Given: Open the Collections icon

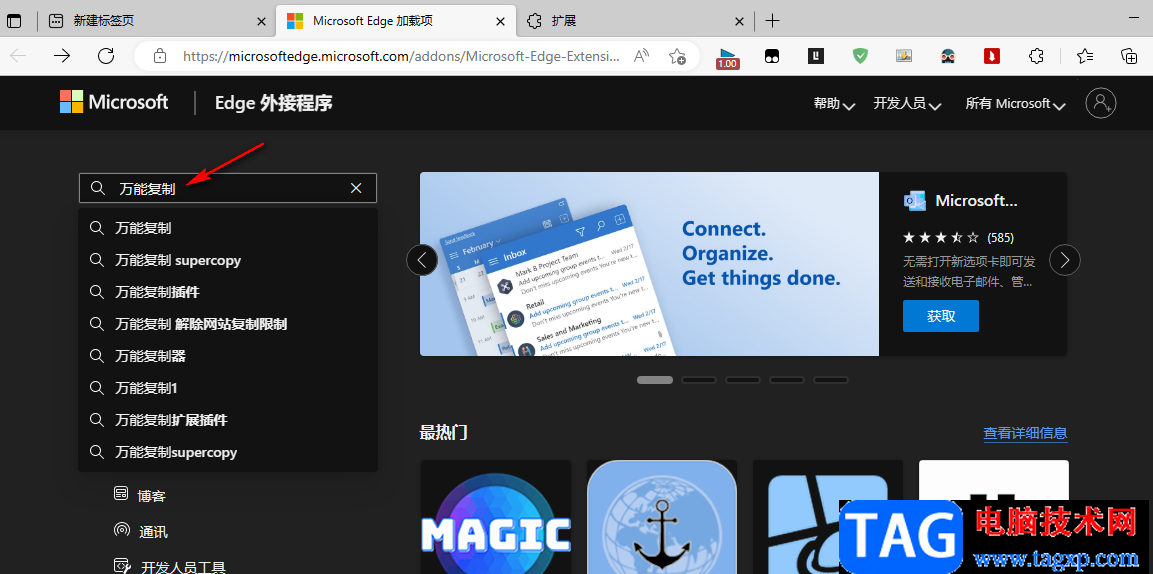Looking at the screenshot, I should point(1129,56).
